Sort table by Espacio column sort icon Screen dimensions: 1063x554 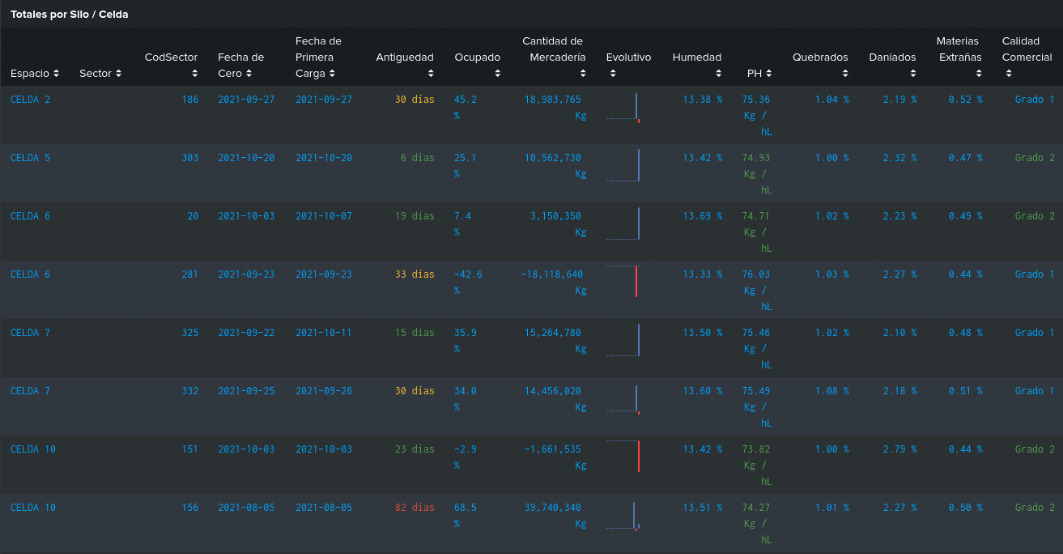[56, 74]
